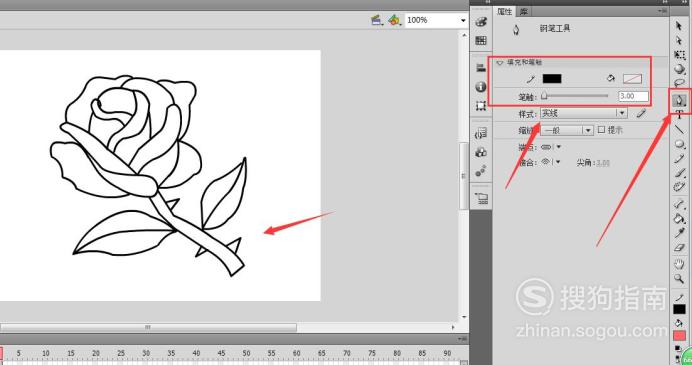Select the Subselection white arrow tool
The height and width of the screenshot is (365, 692).
679,41
